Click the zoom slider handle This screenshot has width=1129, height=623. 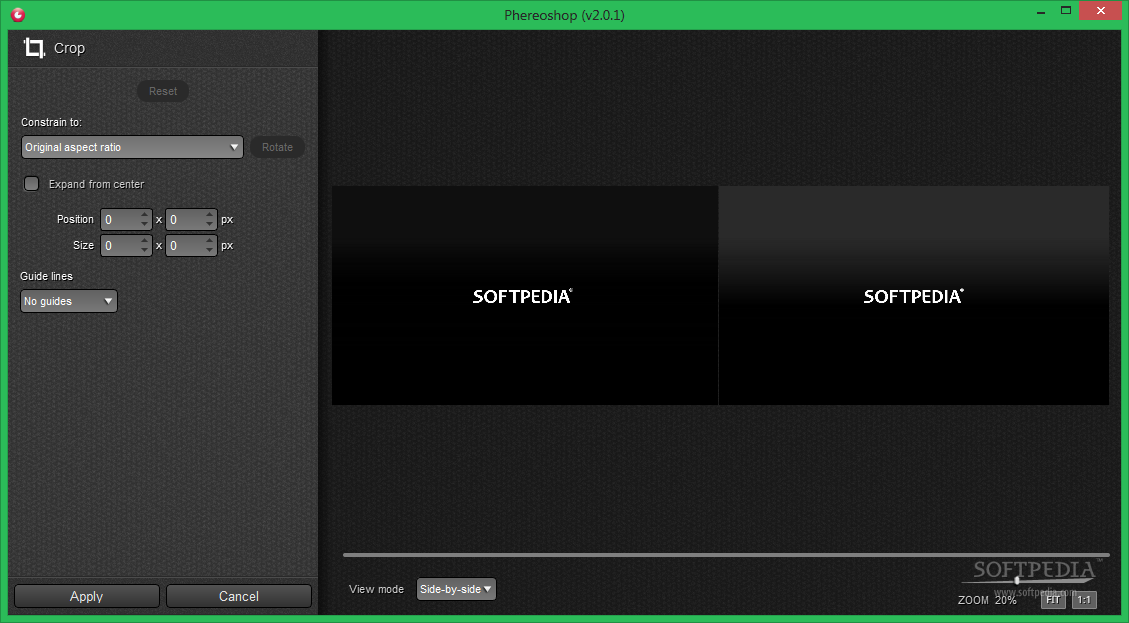1017,580
